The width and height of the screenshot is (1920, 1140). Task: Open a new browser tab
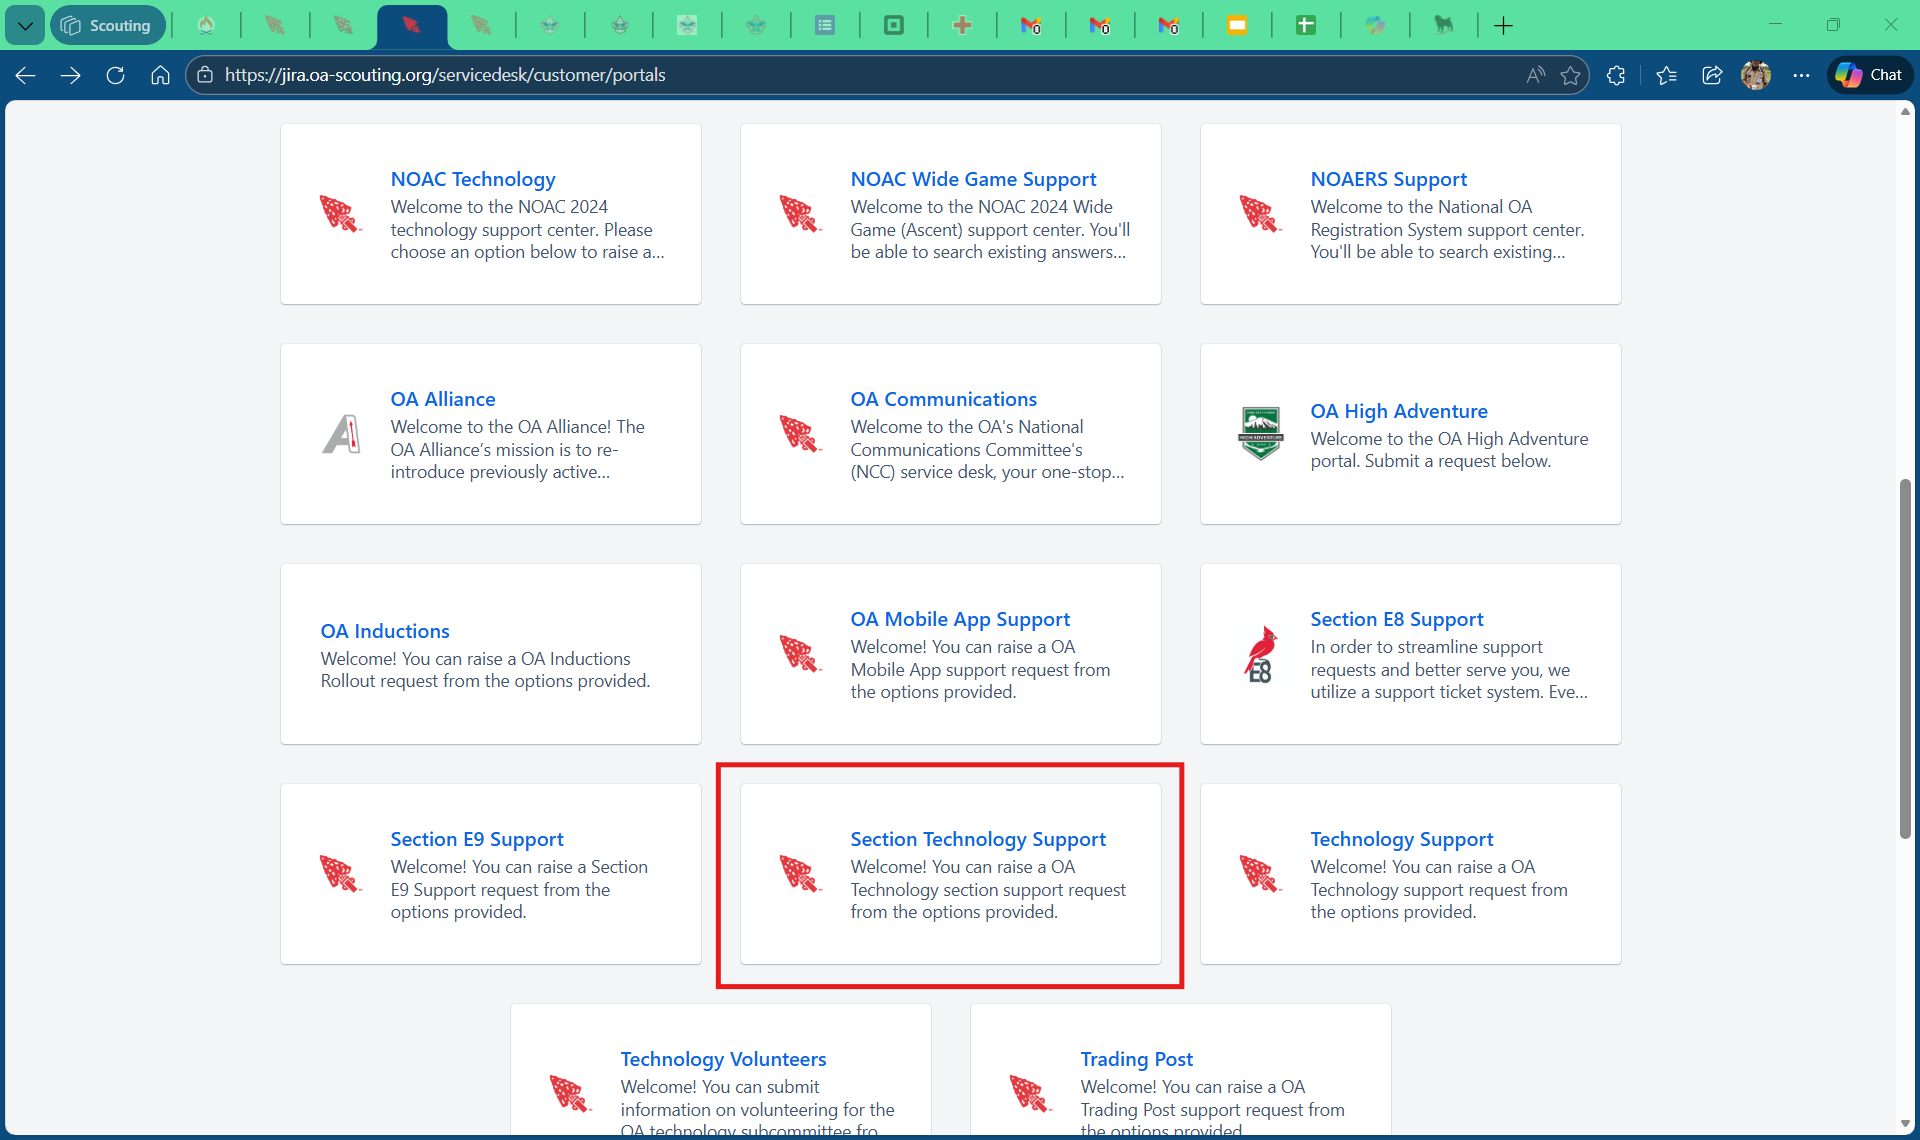[x=1503, y=25]
